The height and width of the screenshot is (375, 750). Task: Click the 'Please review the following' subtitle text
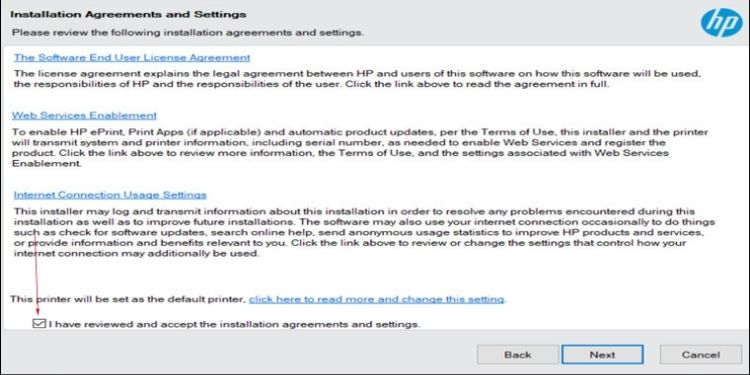(188, 33)
